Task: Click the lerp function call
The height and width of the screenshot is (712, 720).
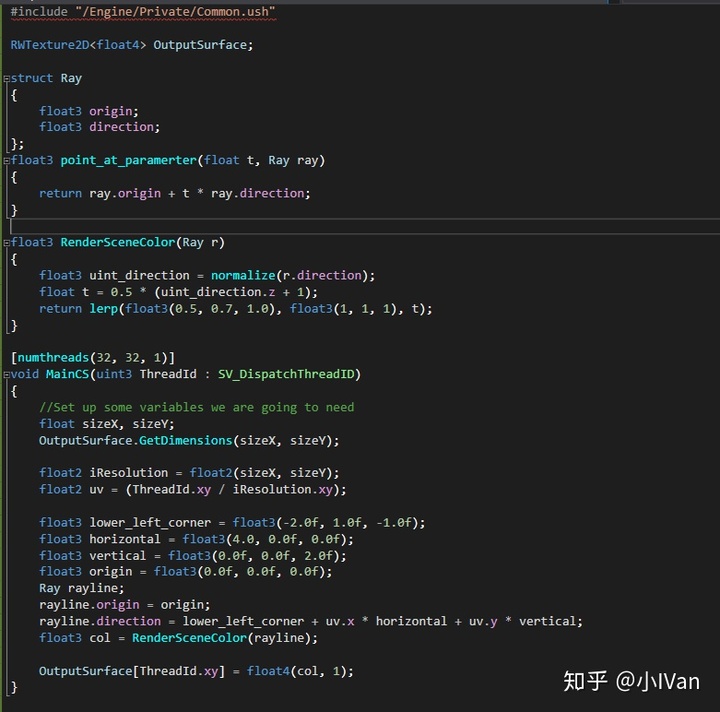Action: pyautogui.click(x=104, y=308)
